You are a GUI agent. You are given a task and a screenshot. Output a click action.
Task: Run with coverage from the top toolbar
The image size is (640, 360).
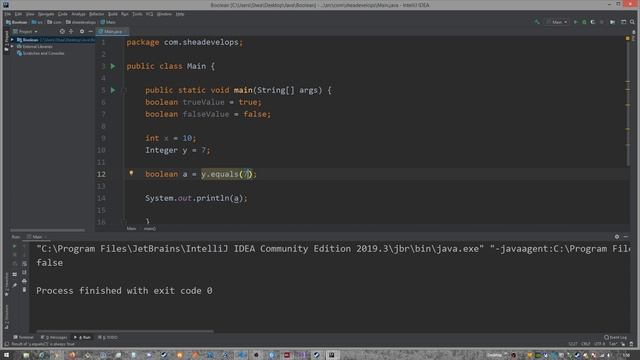pyautogui.click(x=593, y=22)
